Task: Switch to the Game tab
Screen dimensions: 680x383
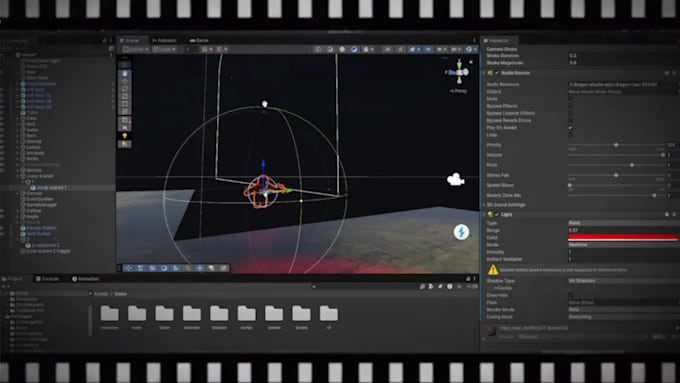Action: (199, 40)
